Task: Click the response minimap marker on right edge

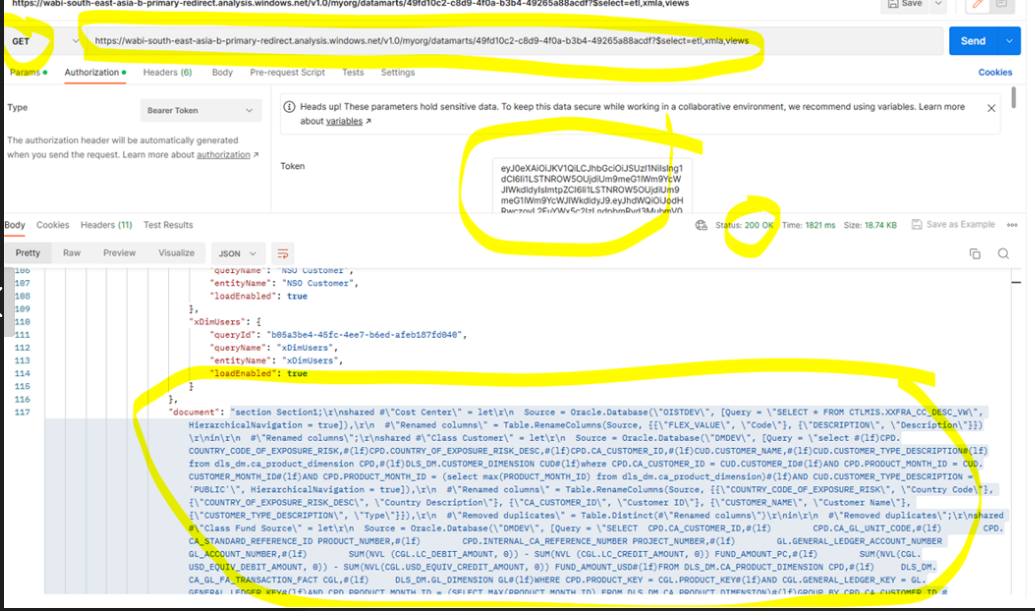Action: [x=1017, y=282]
